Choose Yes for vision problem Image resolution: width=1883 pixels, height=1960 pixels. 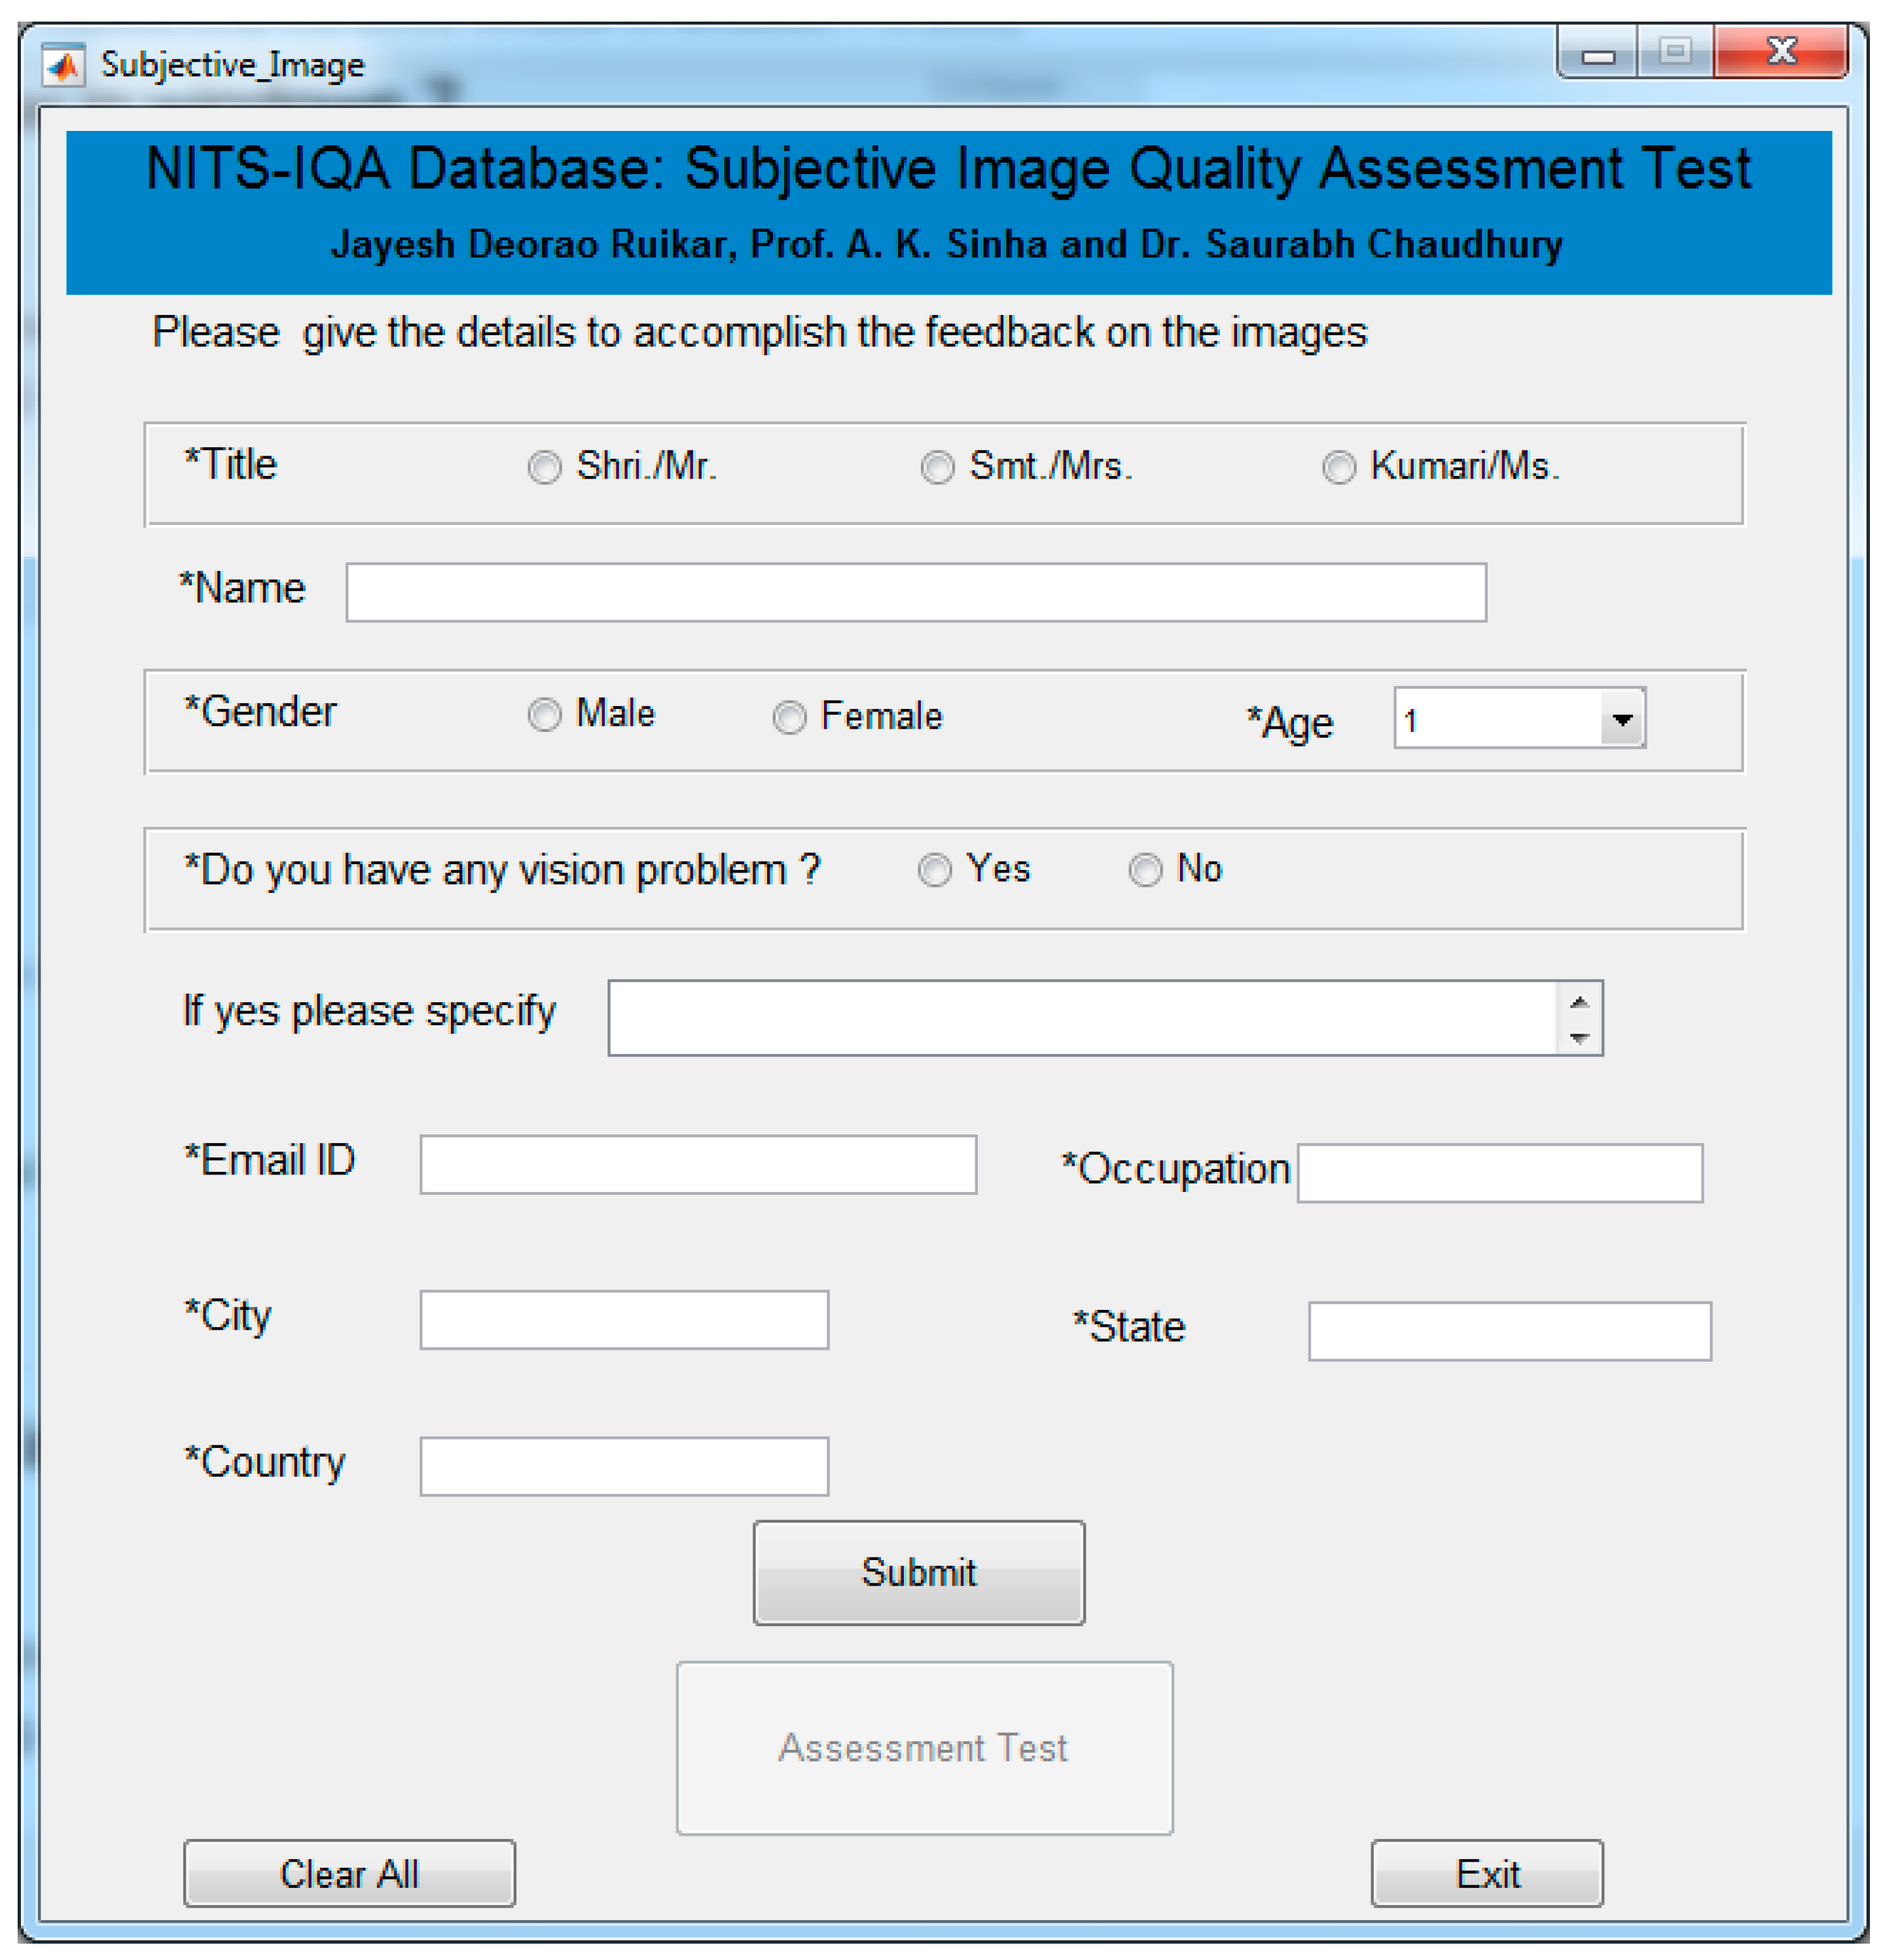pos(935,870)
